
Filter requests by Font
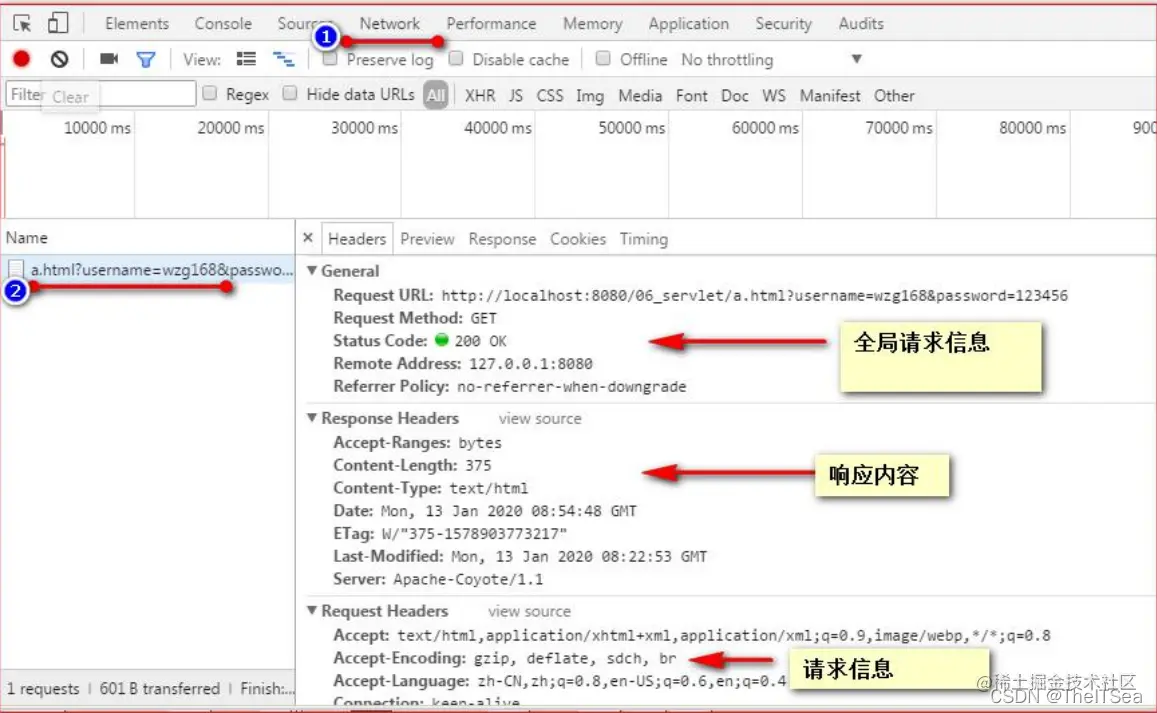click(x=691, y=95)
